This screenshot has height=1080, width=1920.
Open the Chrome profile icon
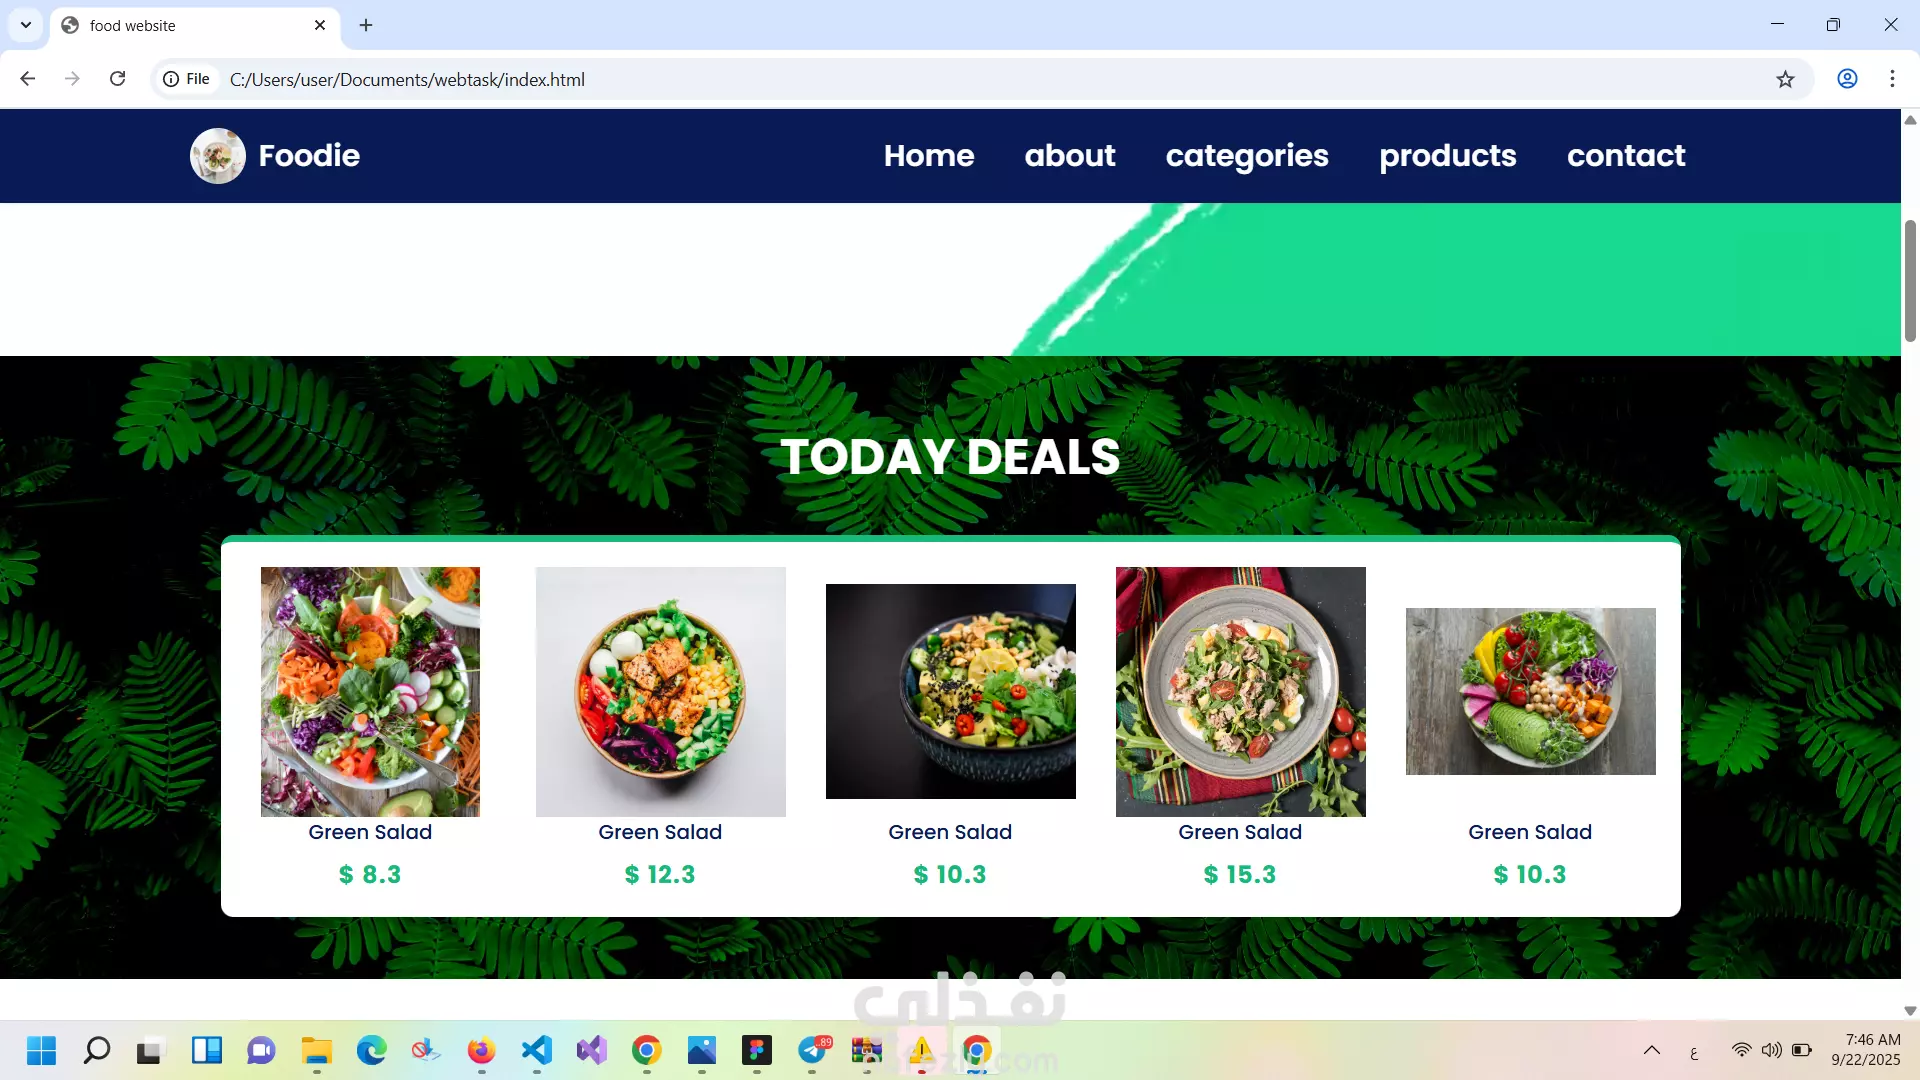(x=1847, y=79)
